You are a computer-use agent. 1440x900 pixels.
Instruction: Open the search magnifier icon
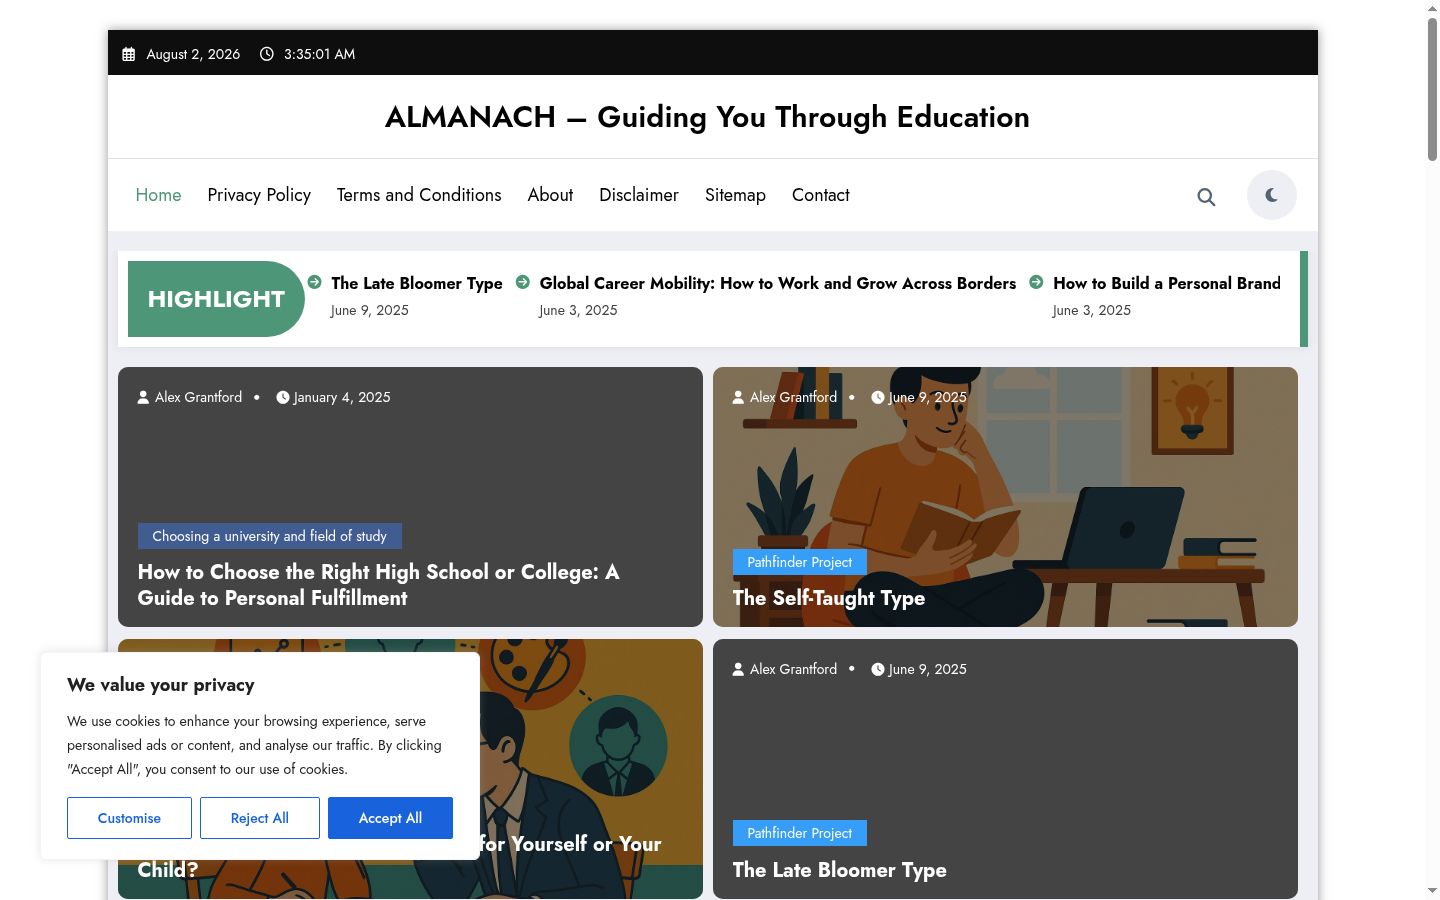1206,197
